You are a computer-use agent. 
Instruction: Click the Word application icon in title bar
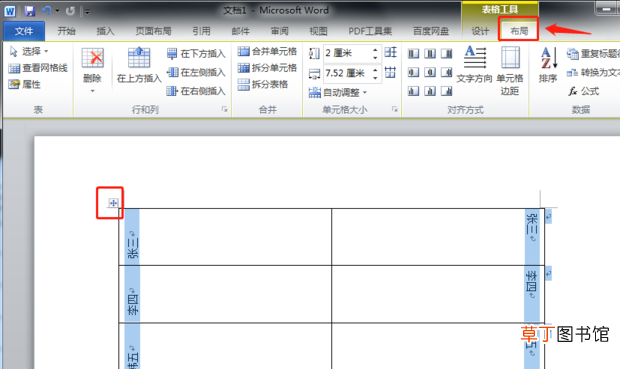click(10, 11)
